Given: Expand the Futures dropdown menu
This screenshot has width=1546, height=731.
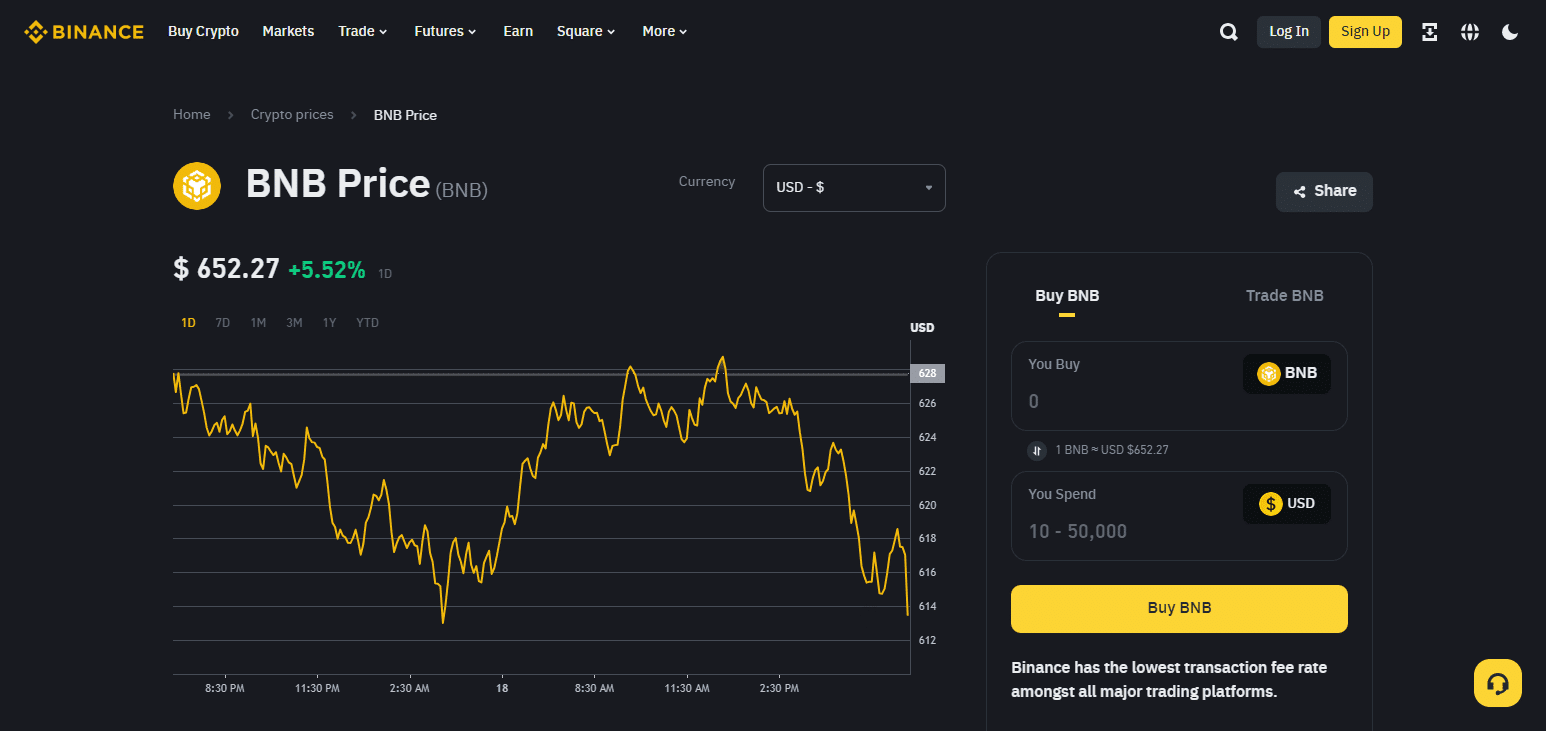Looking at the screenshot, I should [446, 31].
